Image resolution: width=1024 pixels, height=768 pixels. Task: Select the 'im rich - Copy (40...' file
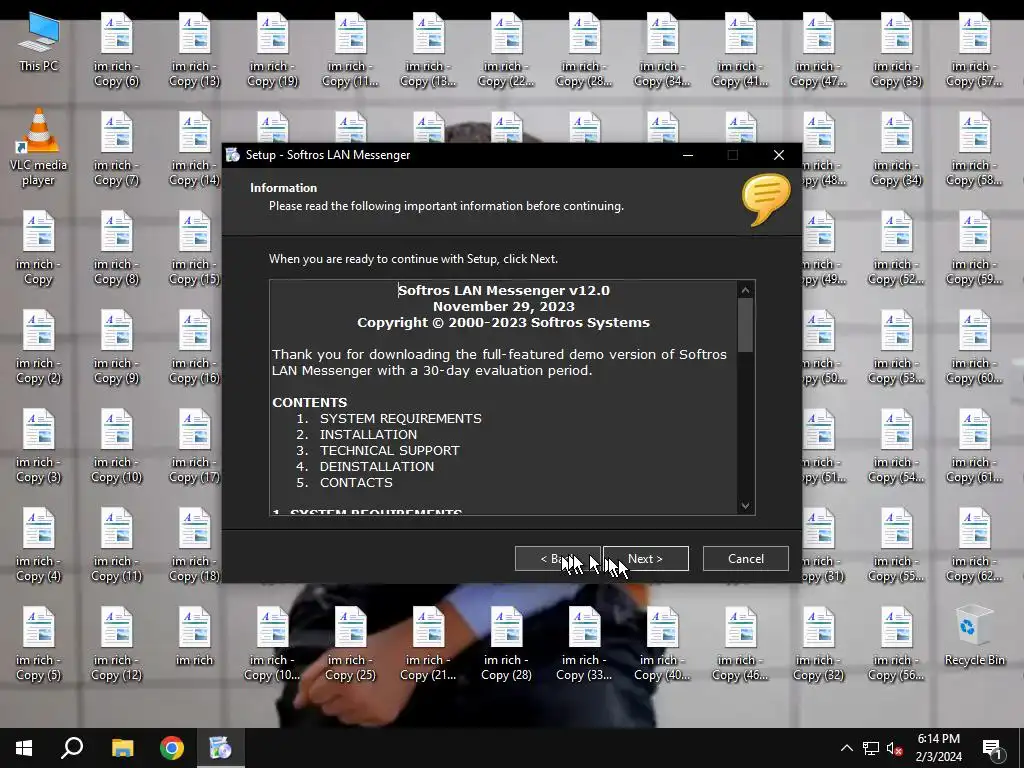pos(662,646)
